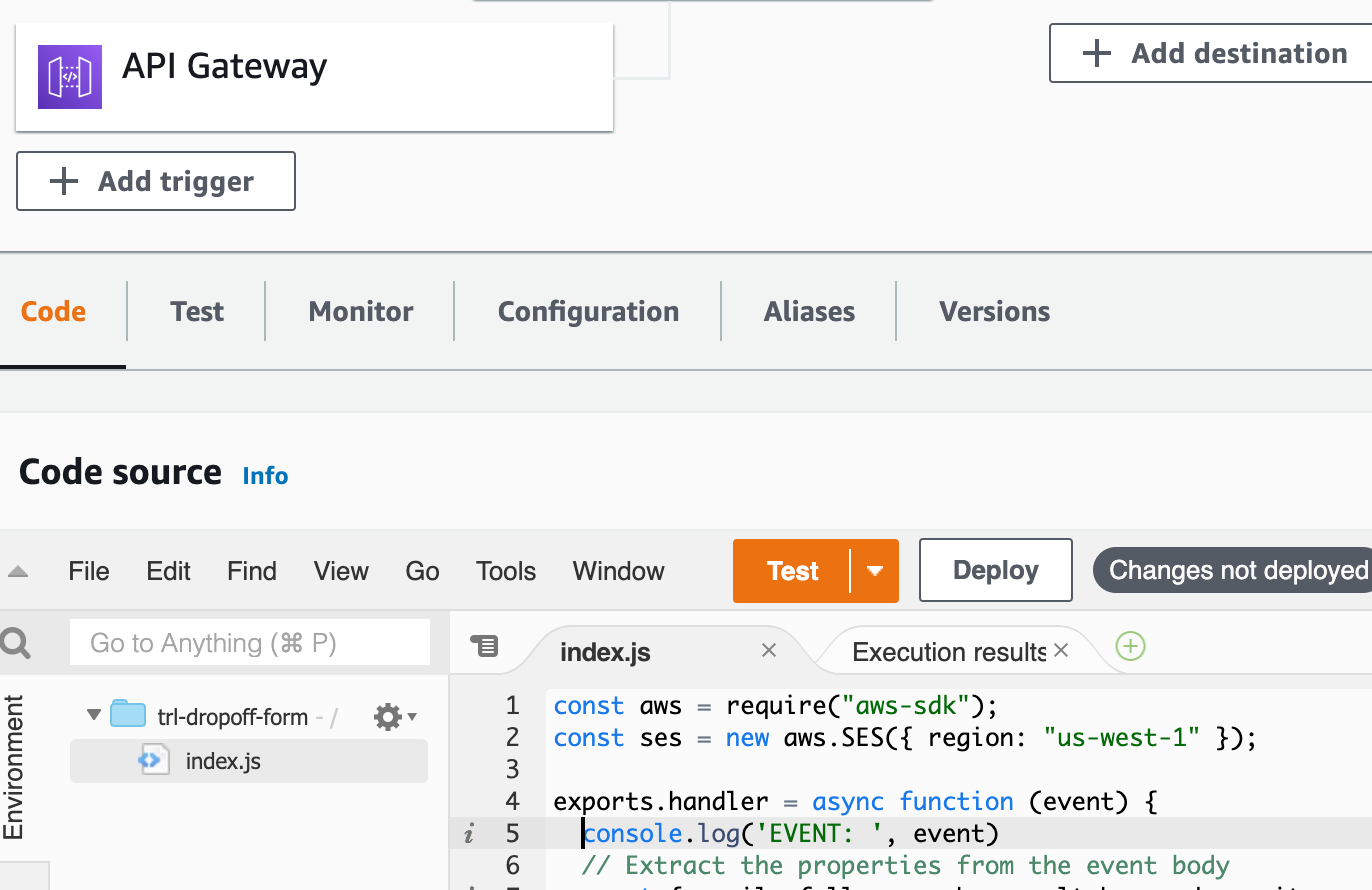This screenshot has width=1372, height=890.
Task: Close the Execution results tab
Action: pos(1061,651)
